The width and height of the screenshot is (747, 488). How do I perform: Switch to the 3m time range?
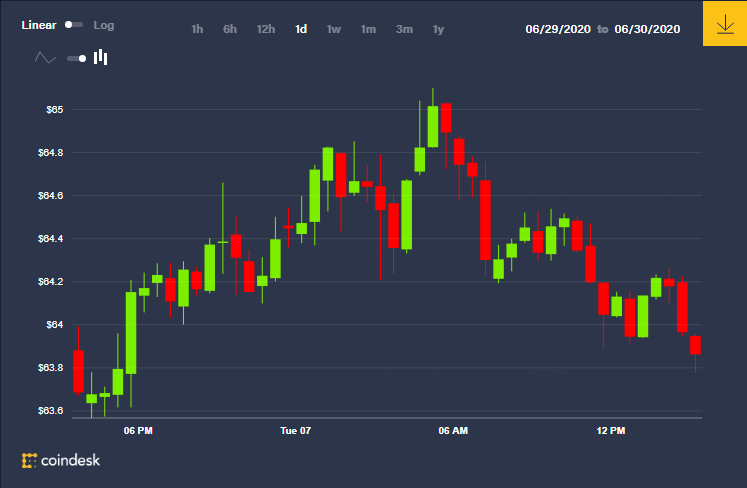404,29
